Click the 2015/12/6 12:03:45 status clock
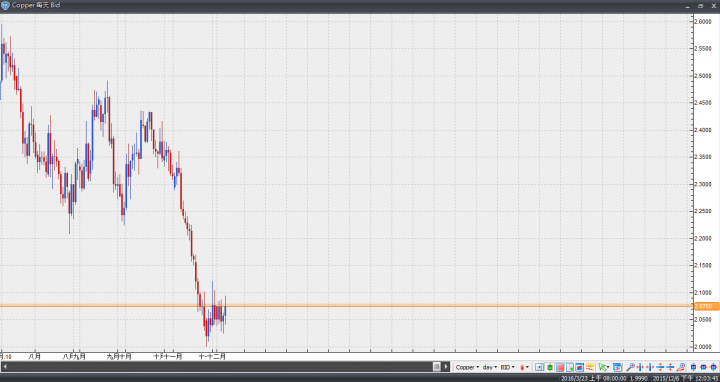Screen dimensions: 720x382 686,378
